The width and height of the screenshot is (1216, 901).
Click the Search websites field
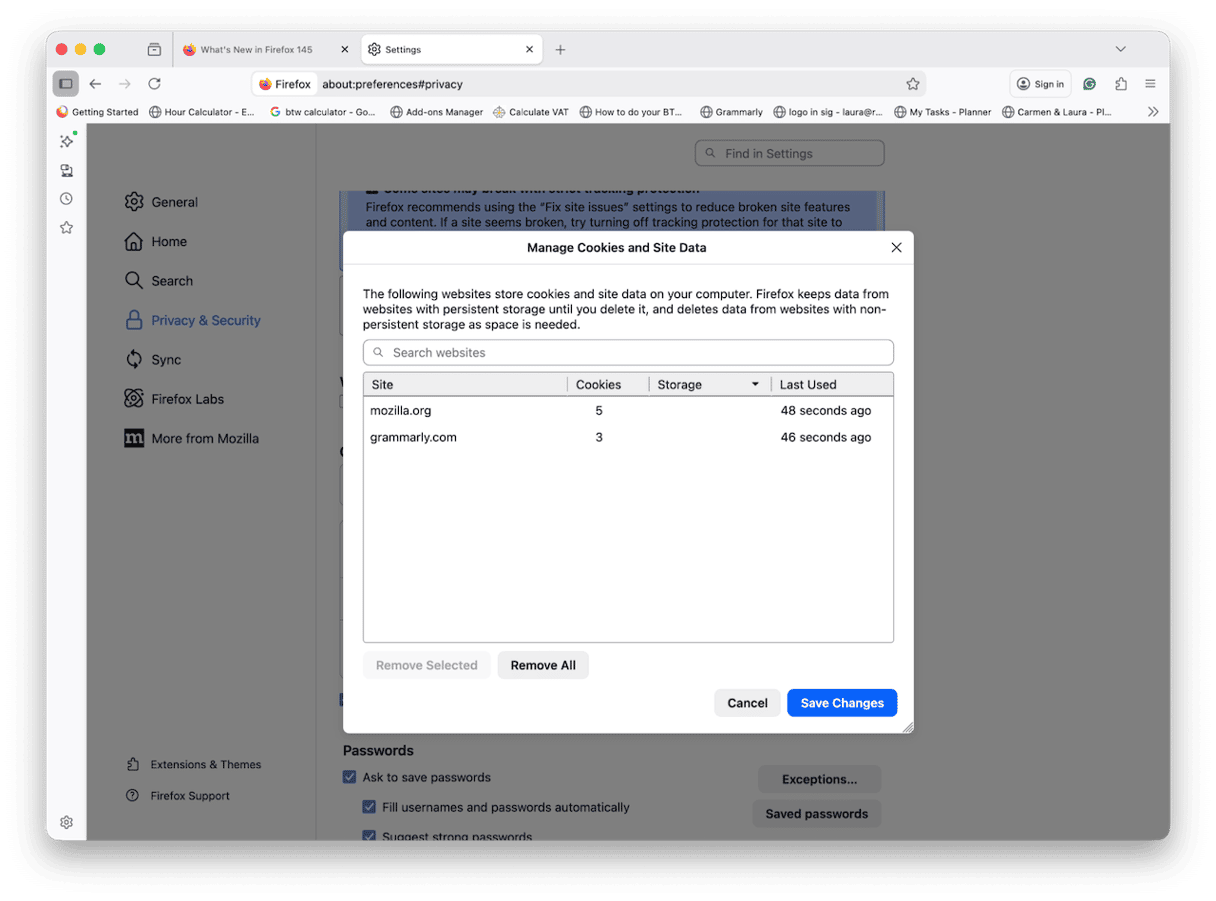click(x=628, y=353)
